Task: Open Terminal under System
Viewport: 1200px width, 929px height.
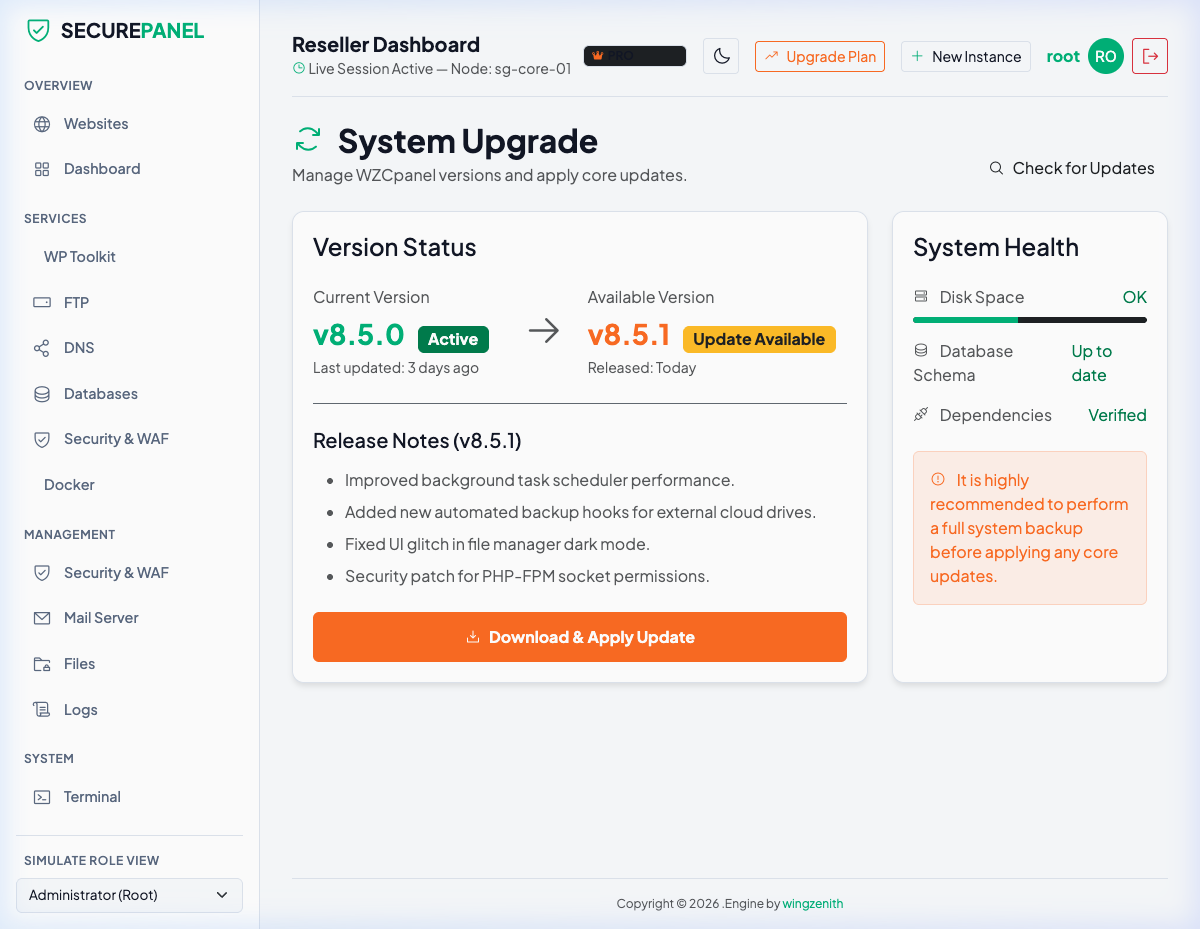Action: [129, 797]
